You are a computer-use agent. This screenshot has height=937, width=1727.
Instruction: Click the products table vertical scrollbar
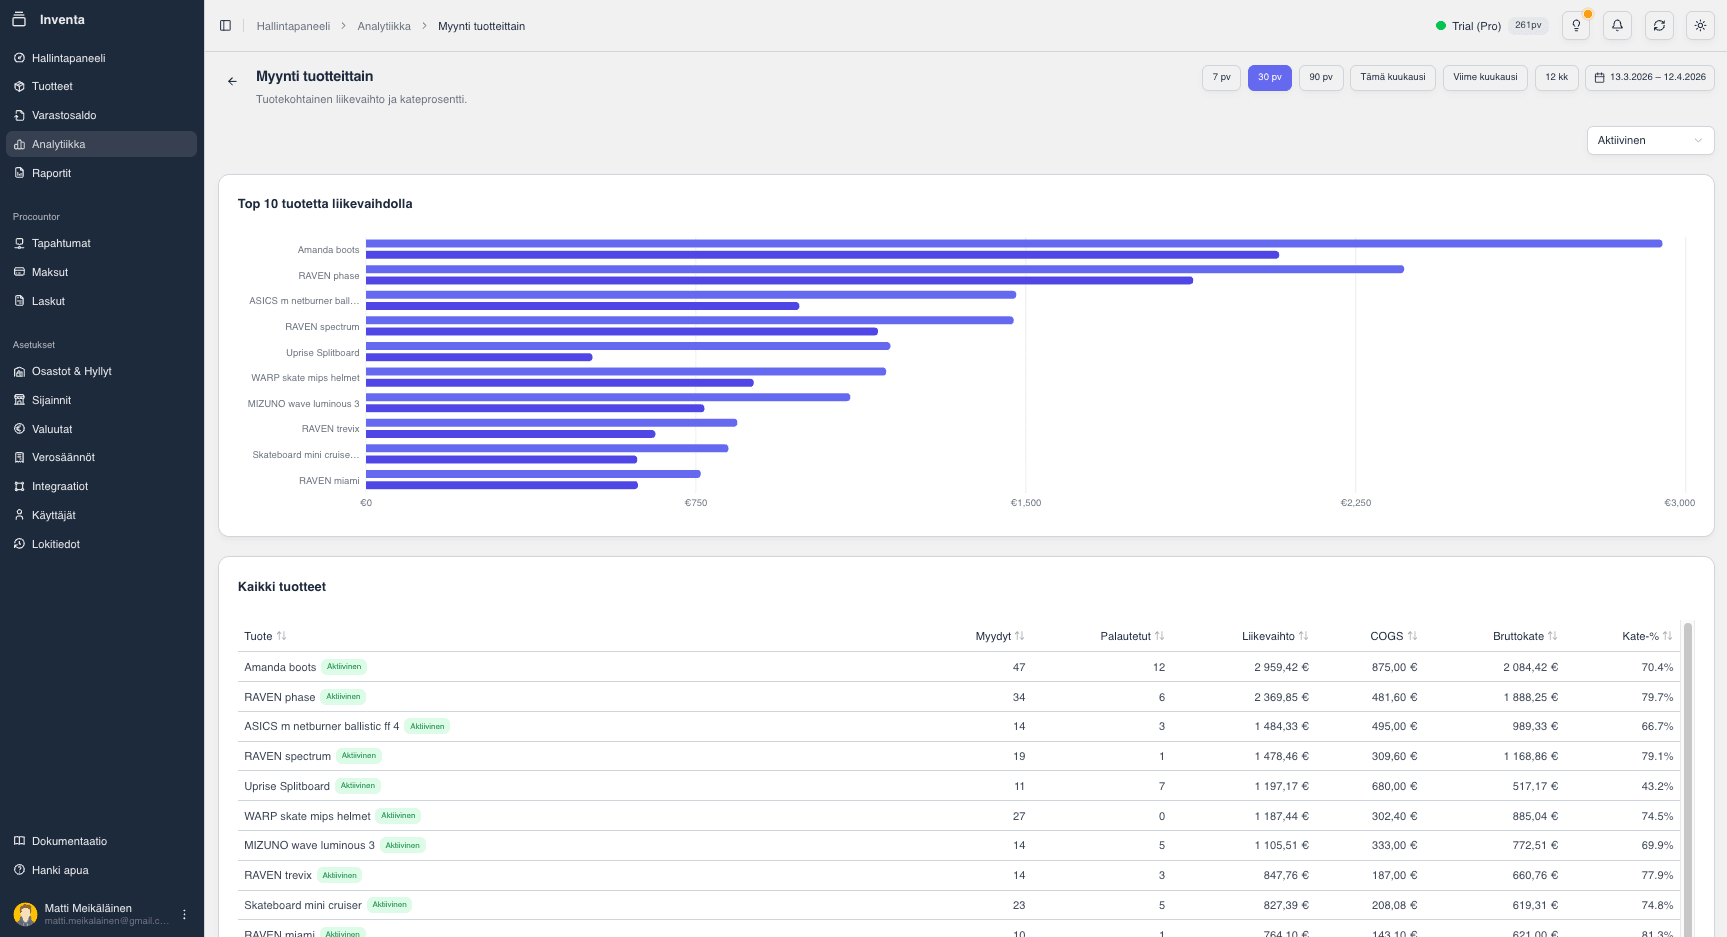1687,780
